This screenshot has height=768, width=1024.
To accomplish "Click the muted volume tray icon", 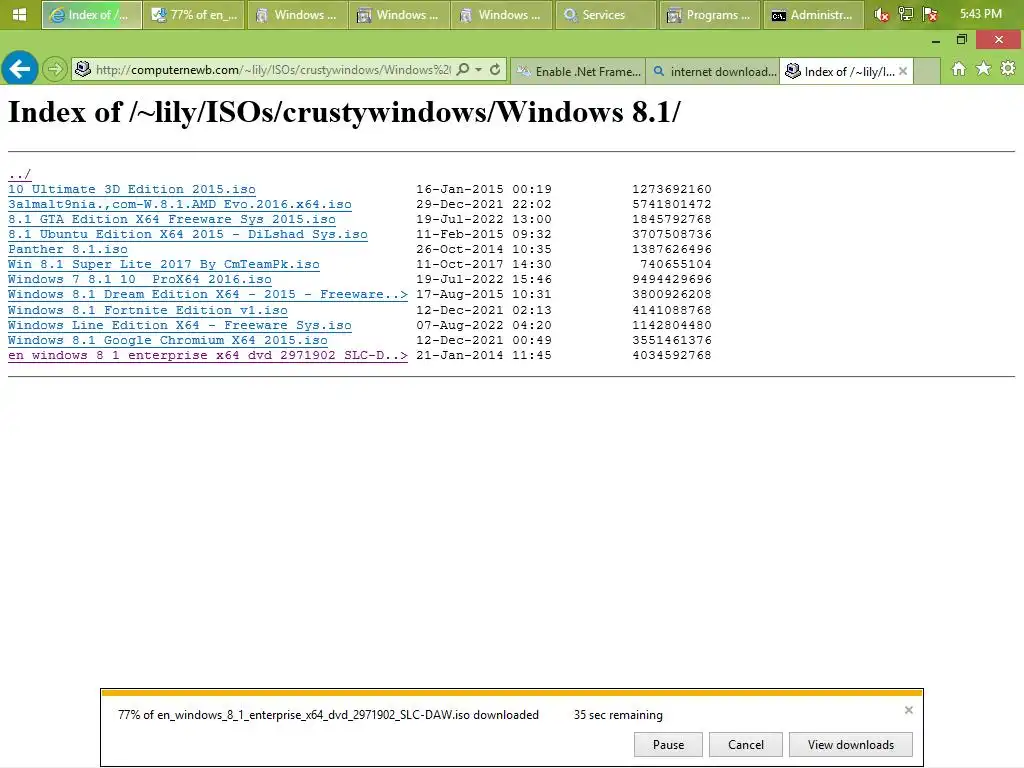I will pos(881,14).
